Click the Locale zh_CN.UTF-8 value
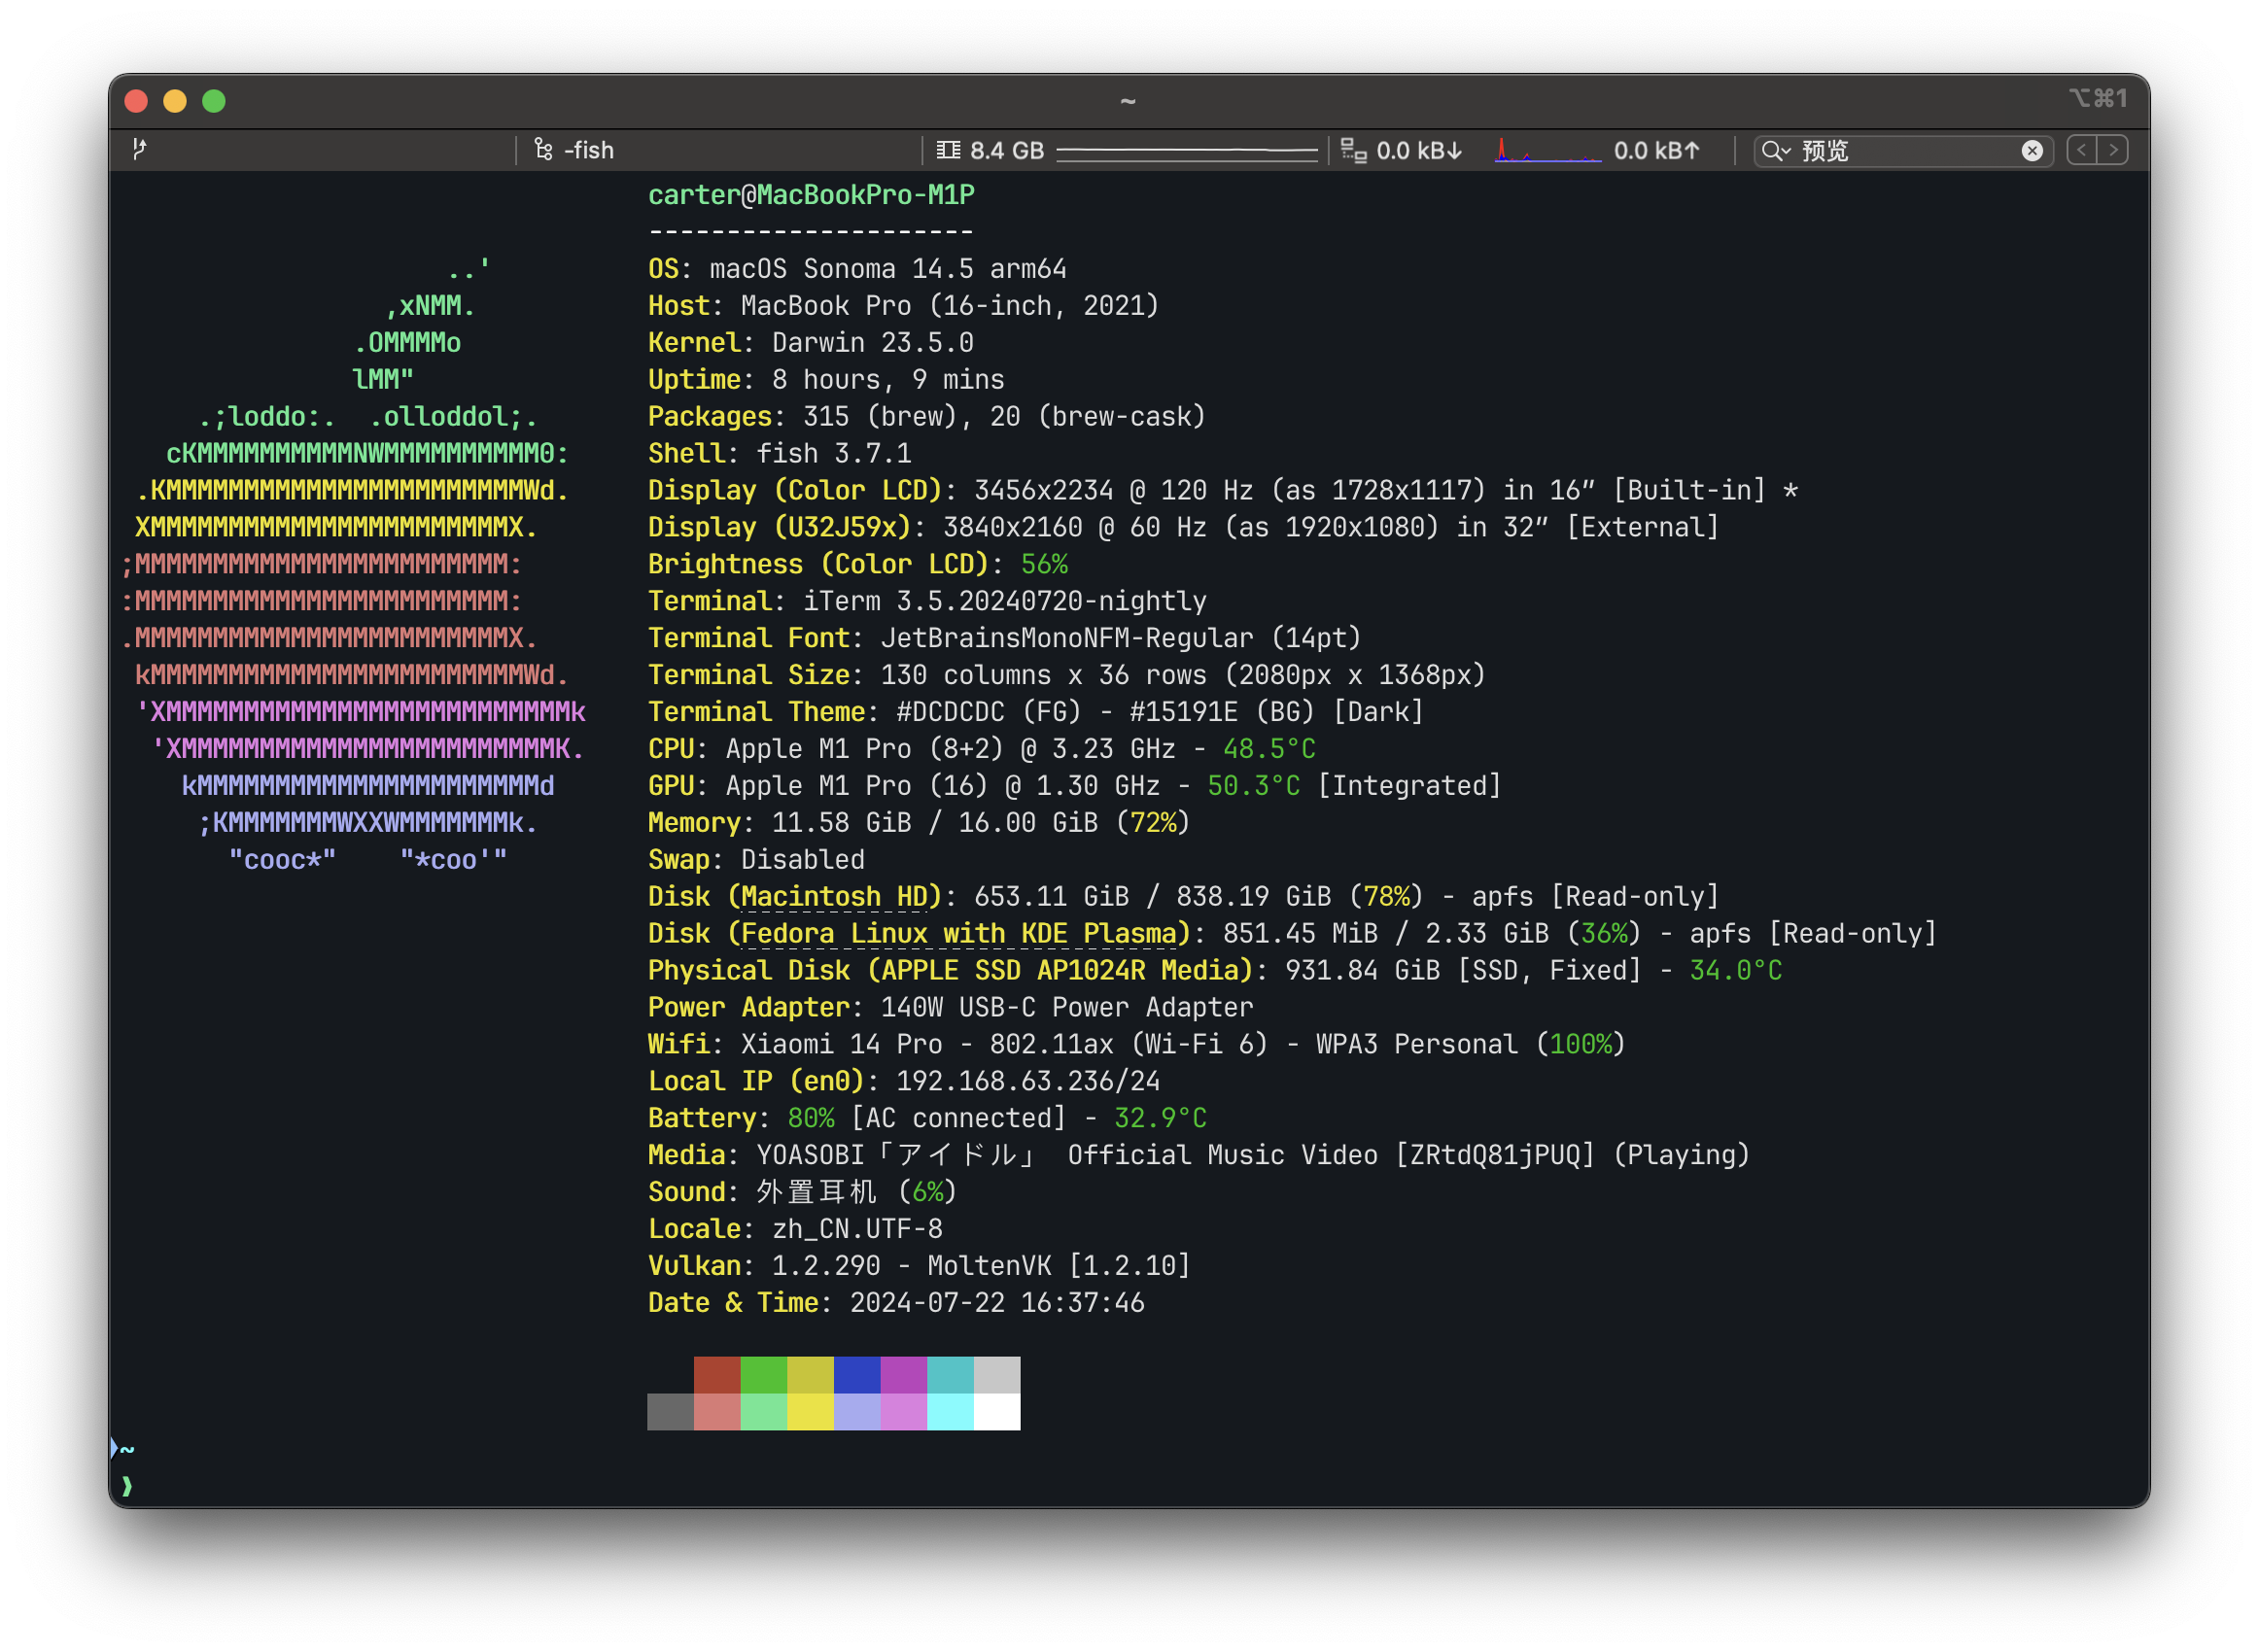Image resolution: width=2259 pixels, height=1652 pixels. pyautogui.click(x=857, y=1231)
